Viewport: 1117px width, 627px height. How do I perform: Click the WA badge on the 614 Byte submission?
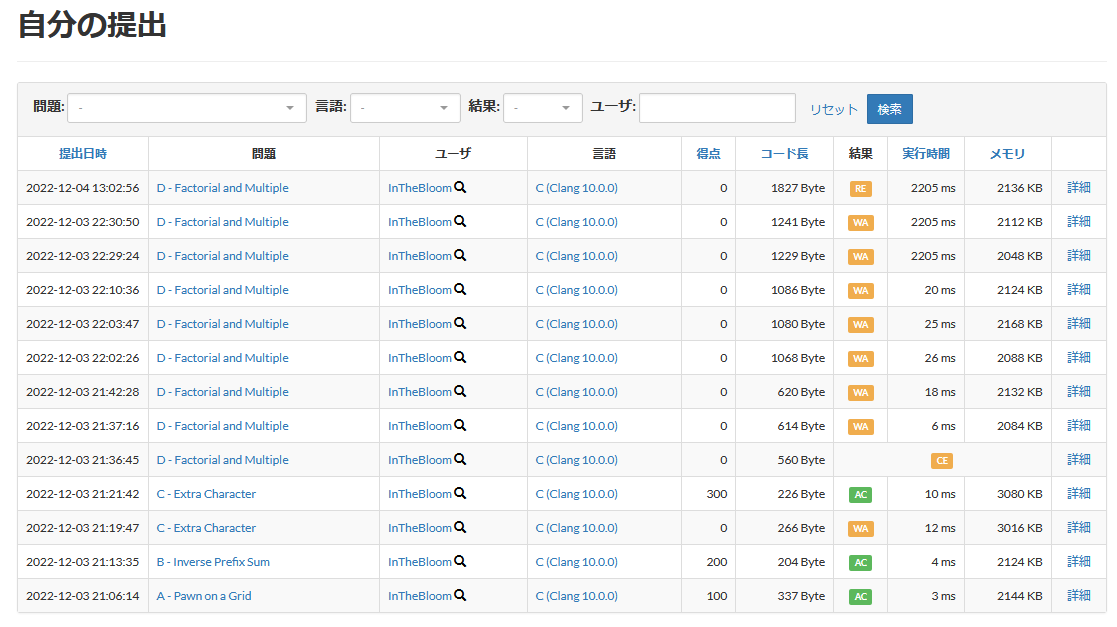pyautogui.click(x=861, y=427)
